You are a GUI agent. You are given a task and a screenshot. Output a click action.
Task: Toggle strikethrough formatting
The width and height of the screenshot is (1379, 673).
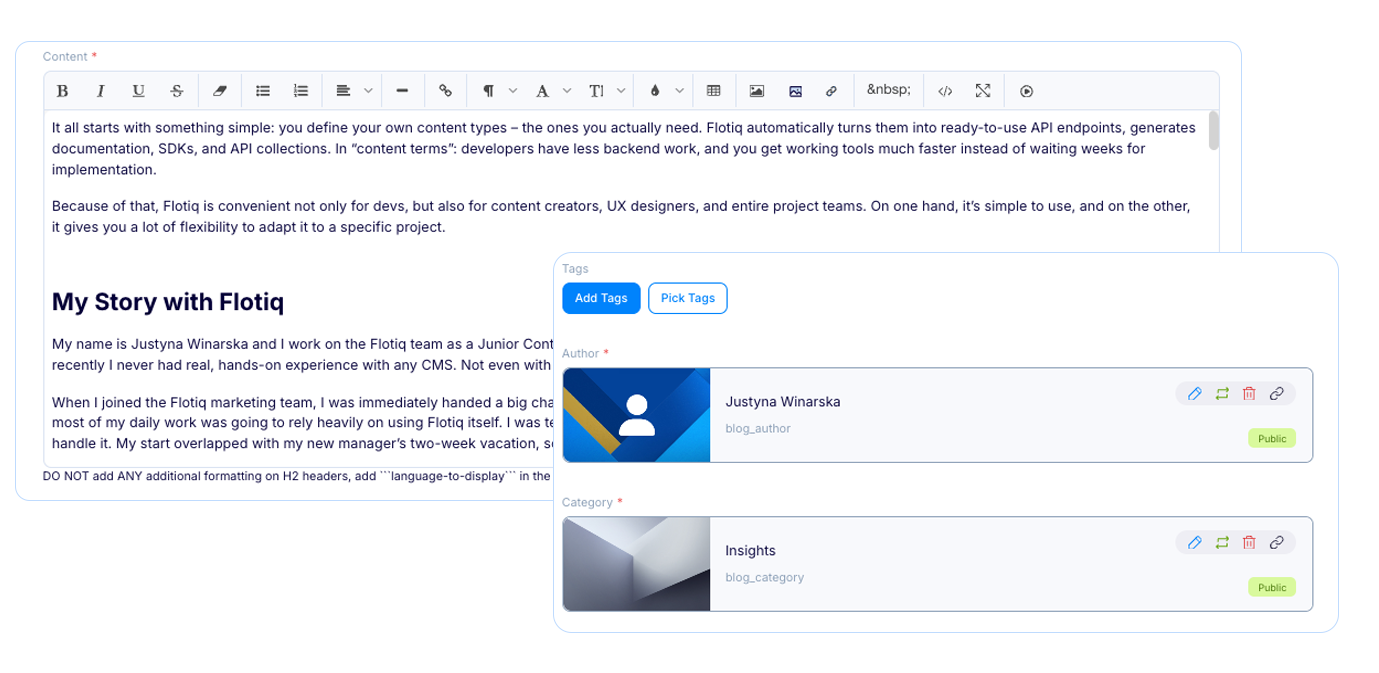177,91
